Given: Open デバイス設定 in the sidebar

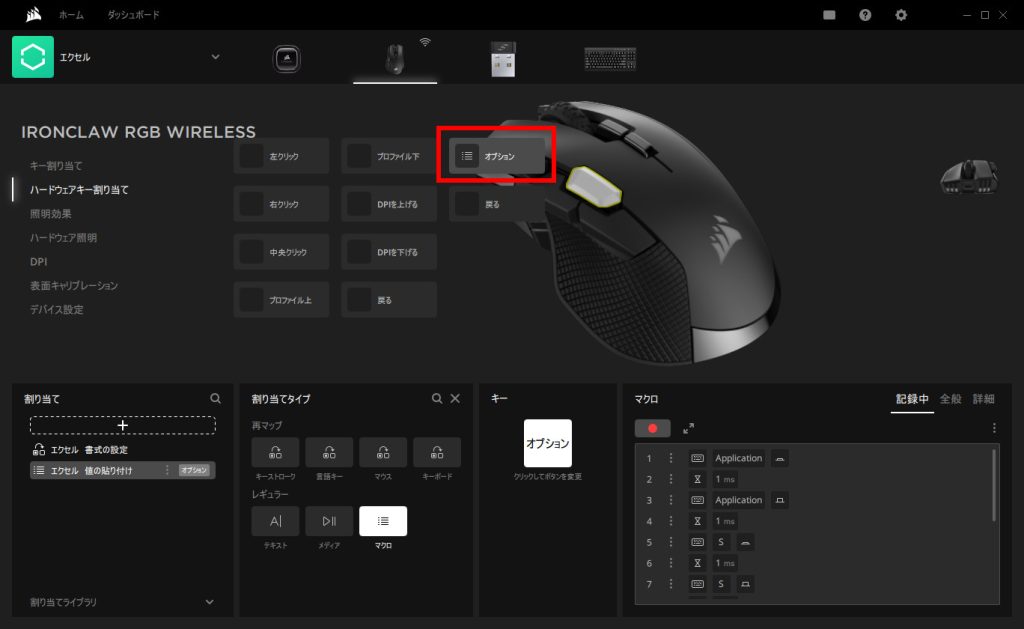Looking at the screenshot, I should click(x=56, y=310).
